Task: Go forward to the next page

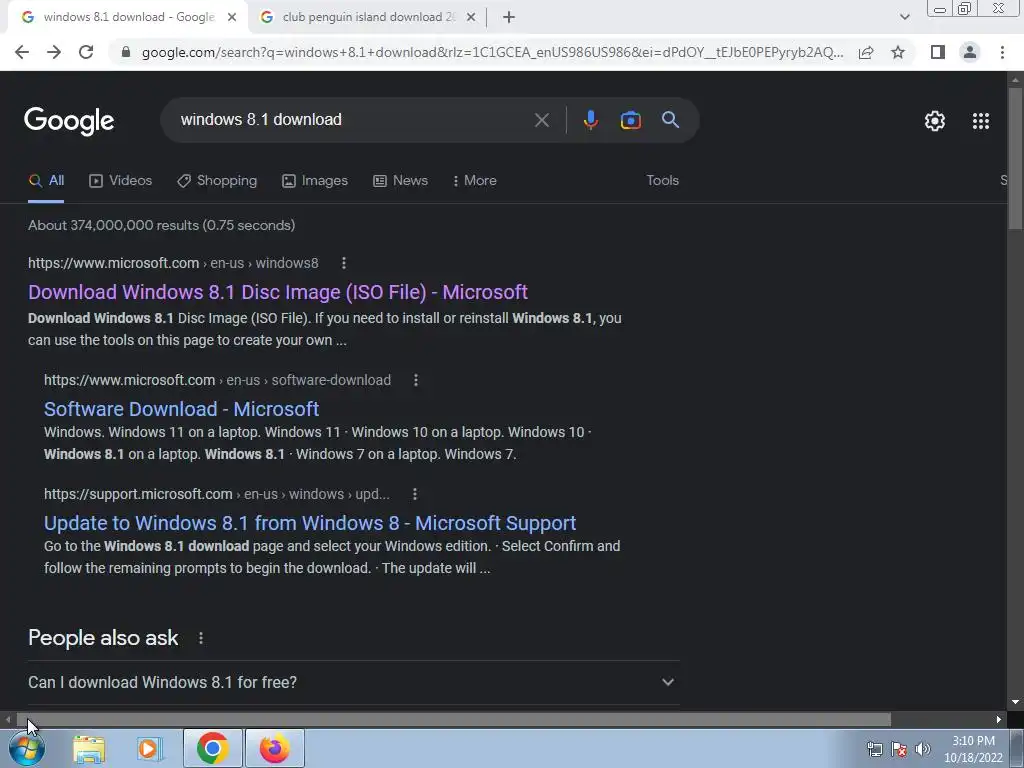Action: [x=54, y=52]
